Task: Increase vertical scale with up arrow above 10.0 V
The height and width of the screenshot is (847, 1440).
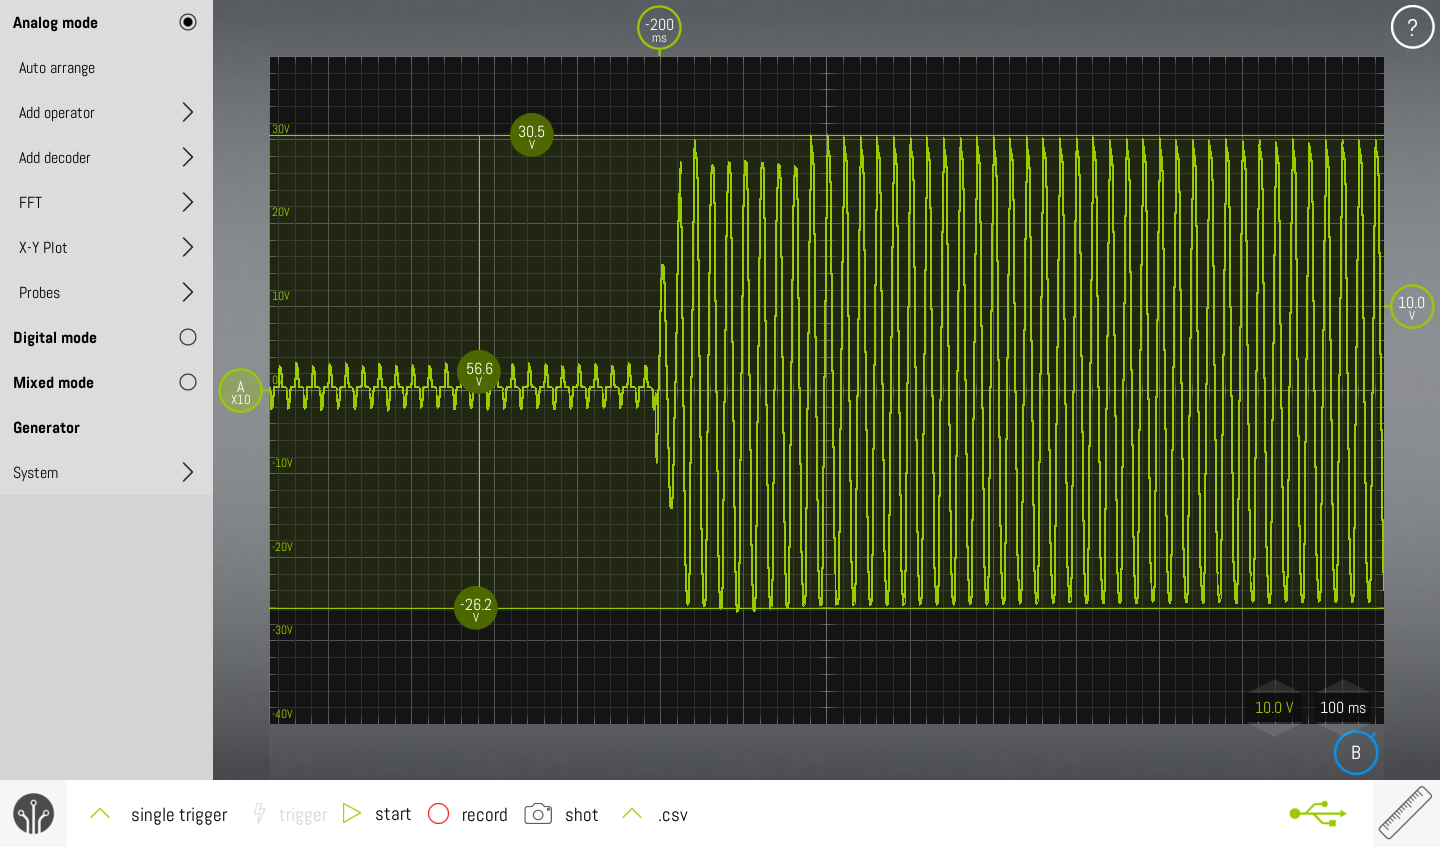Action: pyautogui.click(x=1274, y=686)
